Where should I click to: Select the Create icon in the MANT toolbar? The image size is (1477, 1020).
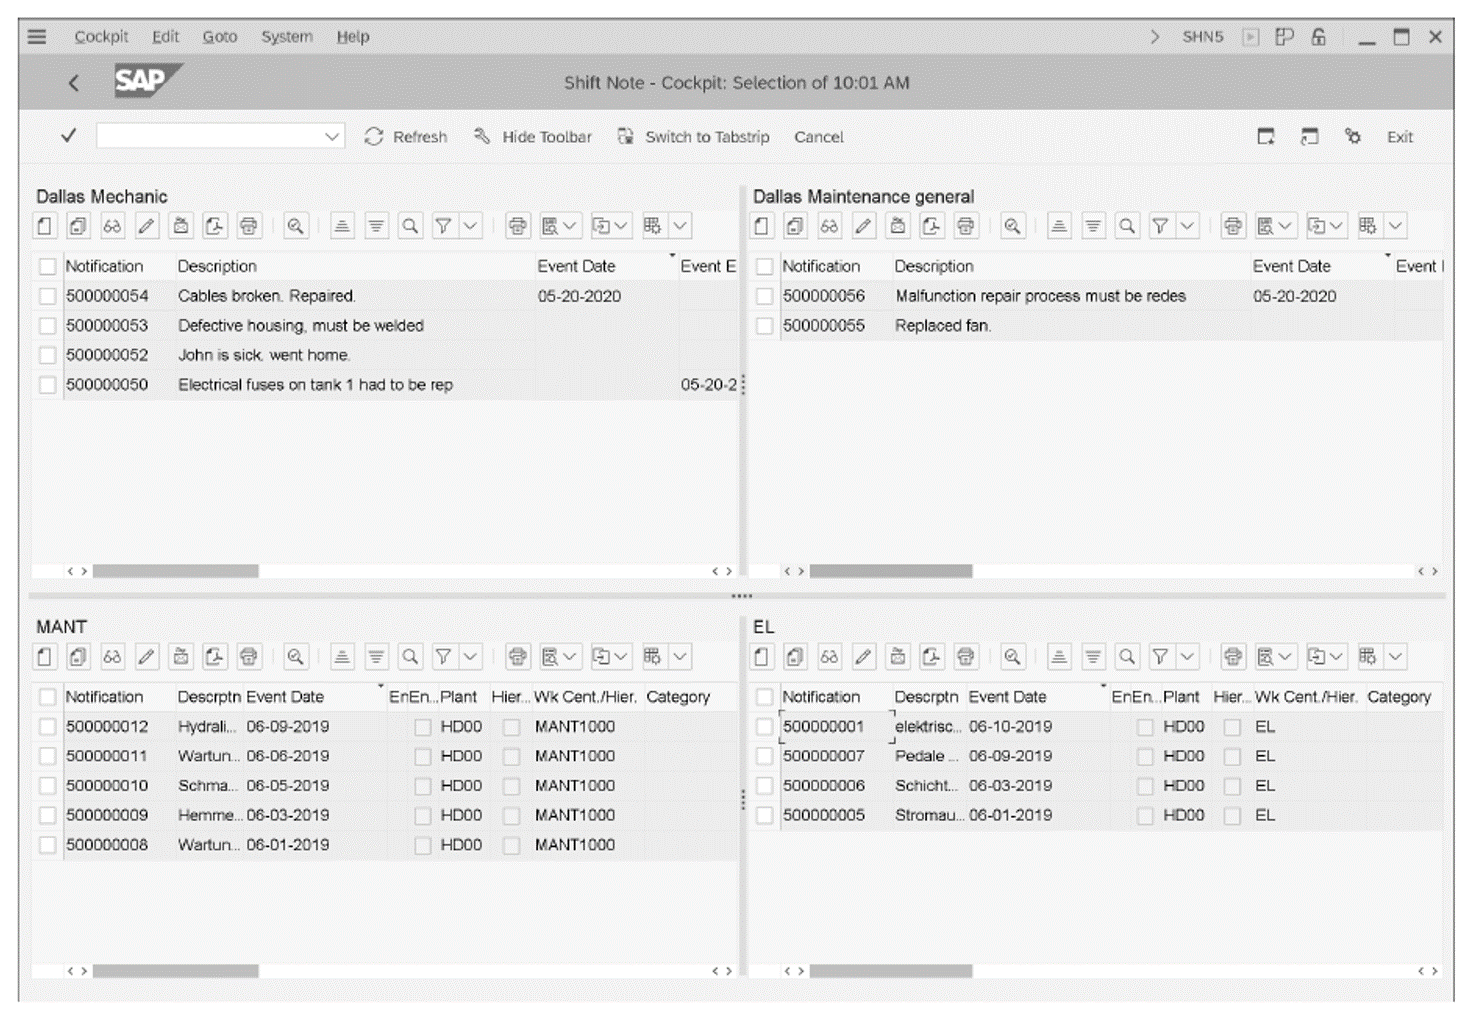[44, 657]
